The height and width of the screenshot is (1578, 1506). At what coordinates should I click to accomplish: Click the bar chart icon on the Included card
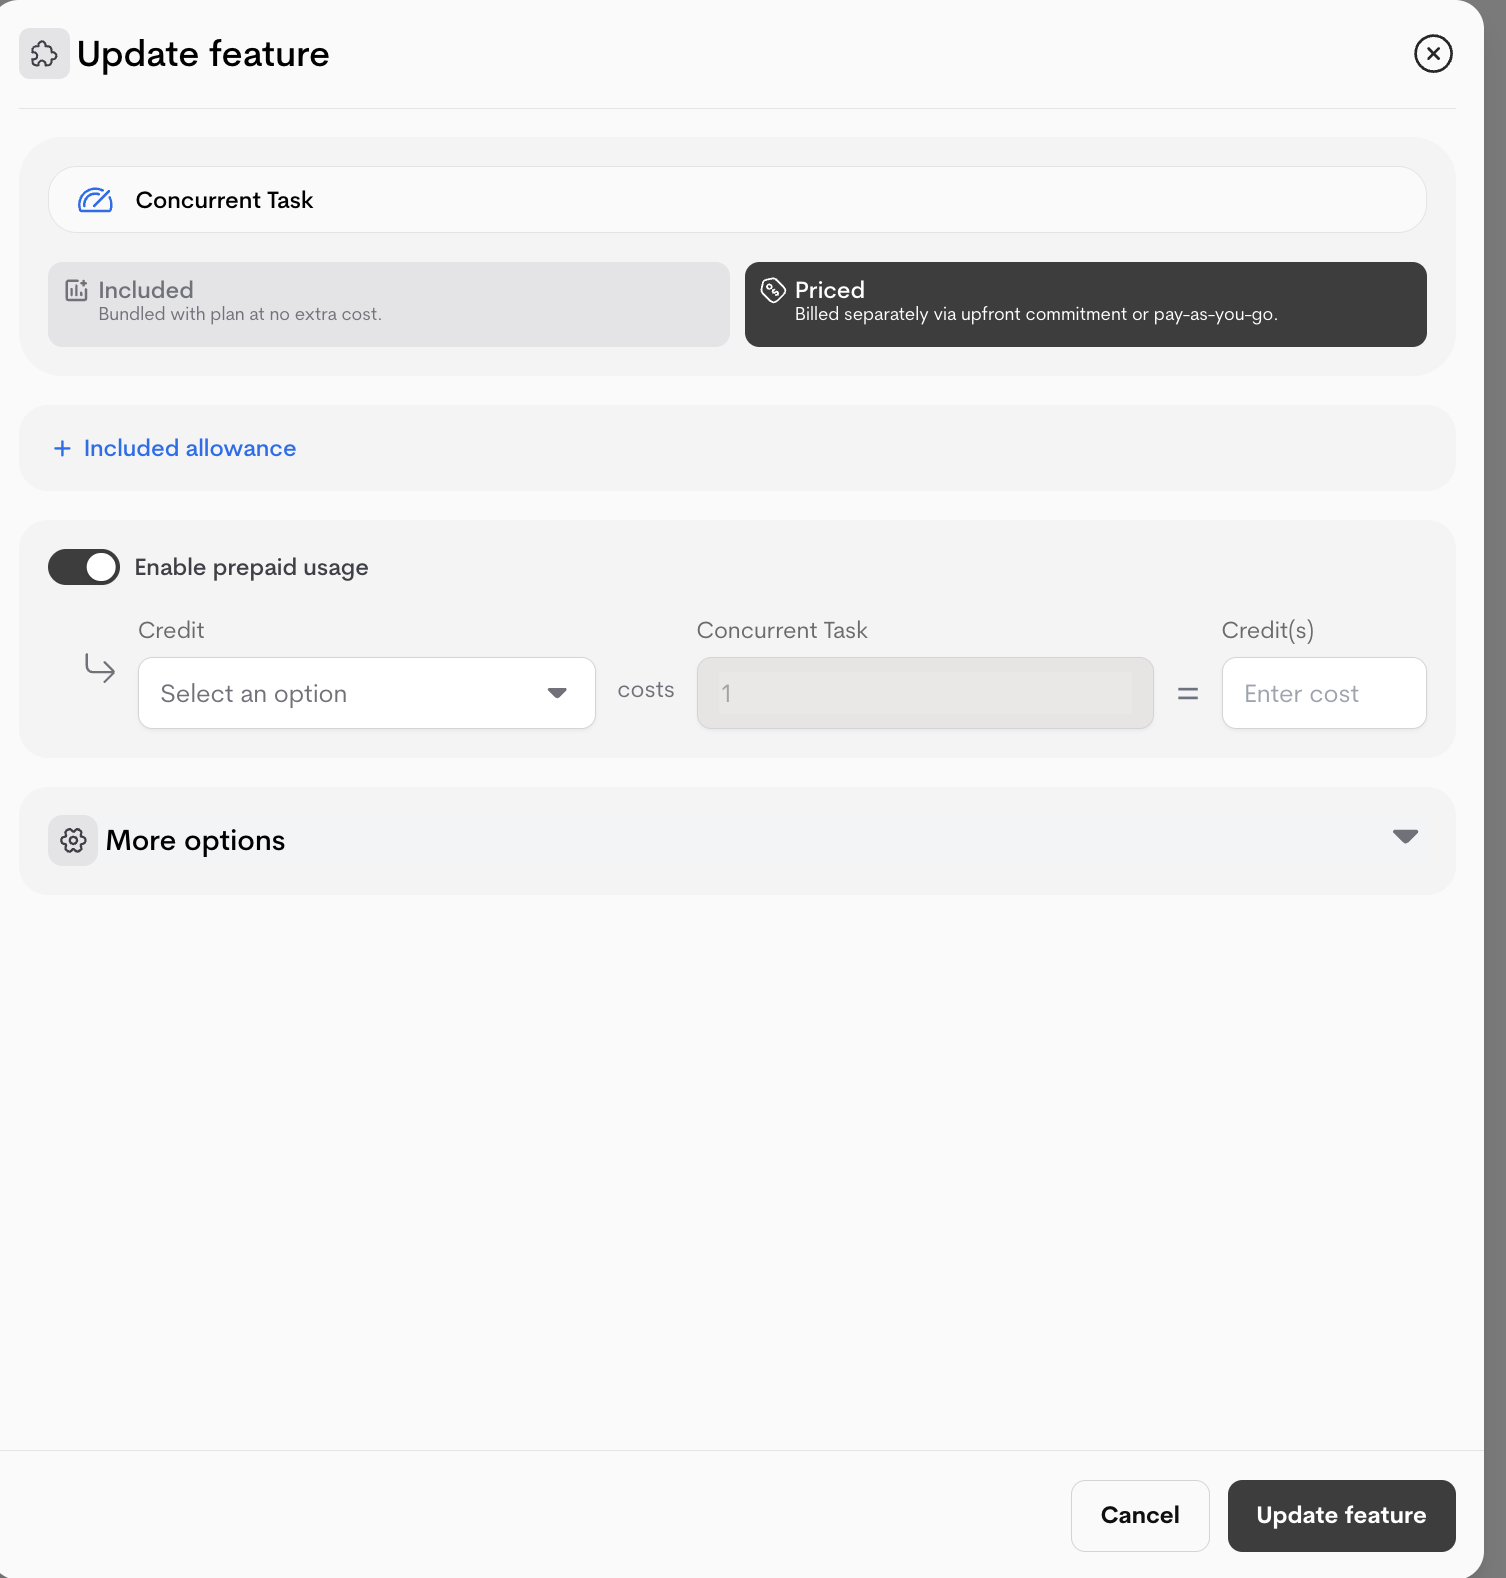pos(77,290)
